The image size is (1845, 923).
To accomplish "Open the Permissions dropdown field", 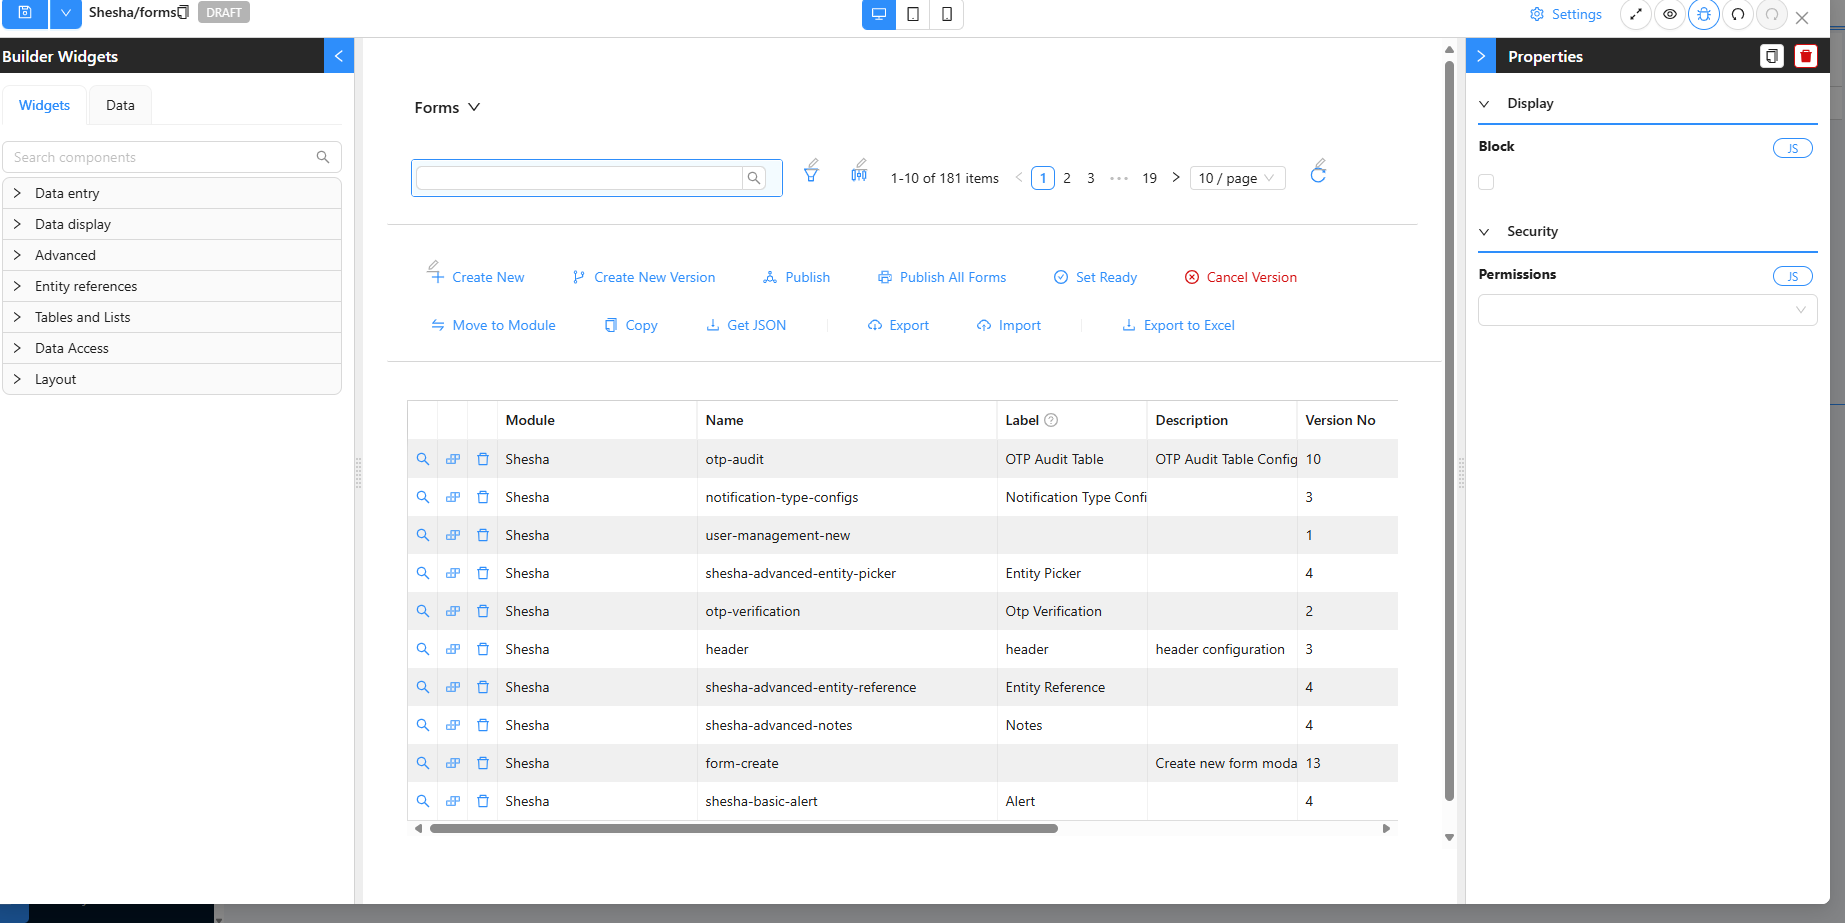I will 1647,310.
